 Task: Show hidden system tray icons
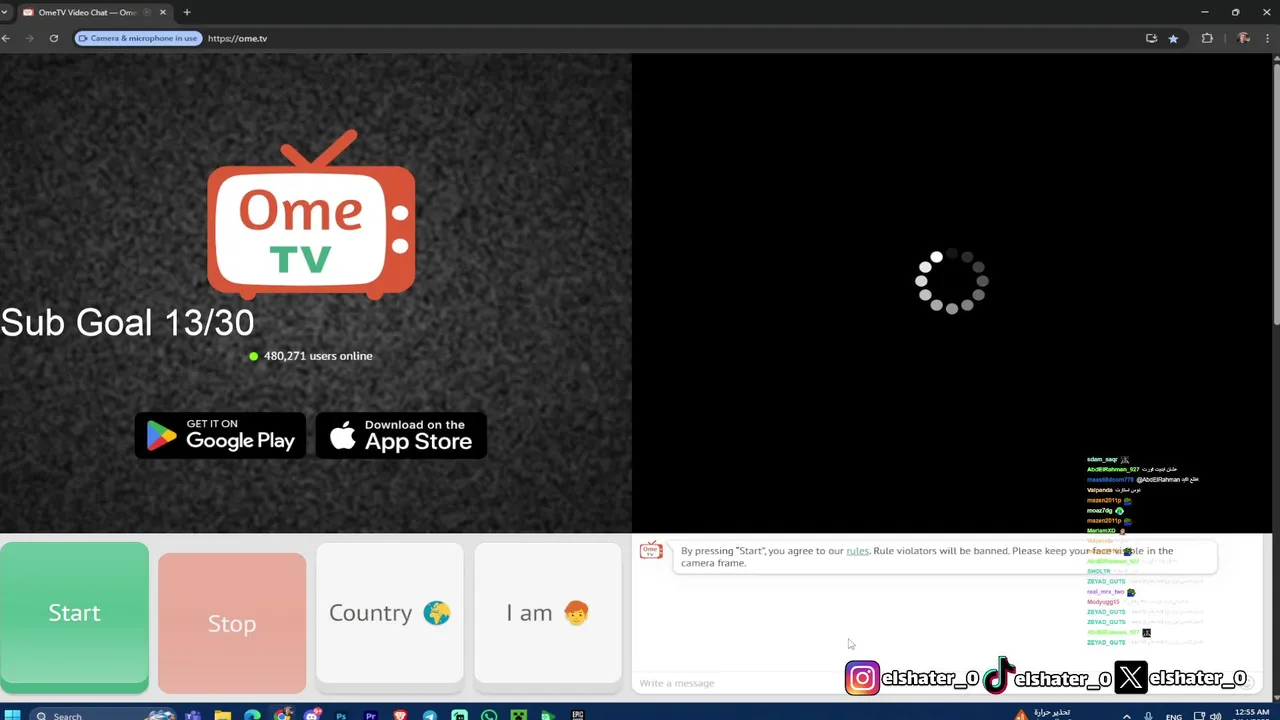1127,716
